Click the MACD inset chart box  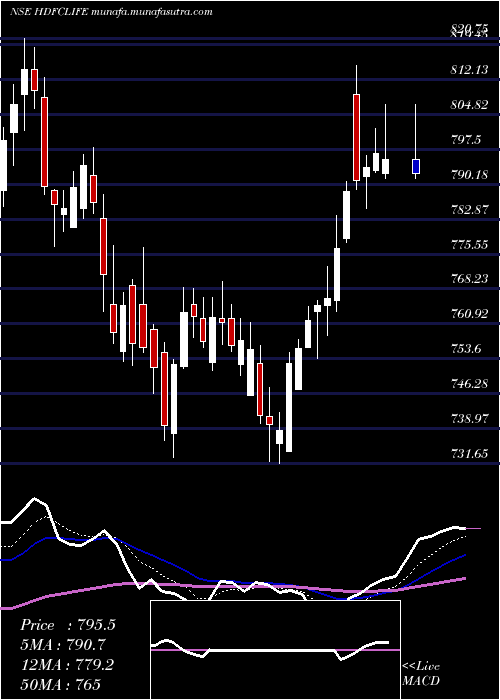[x=275, y=650]
